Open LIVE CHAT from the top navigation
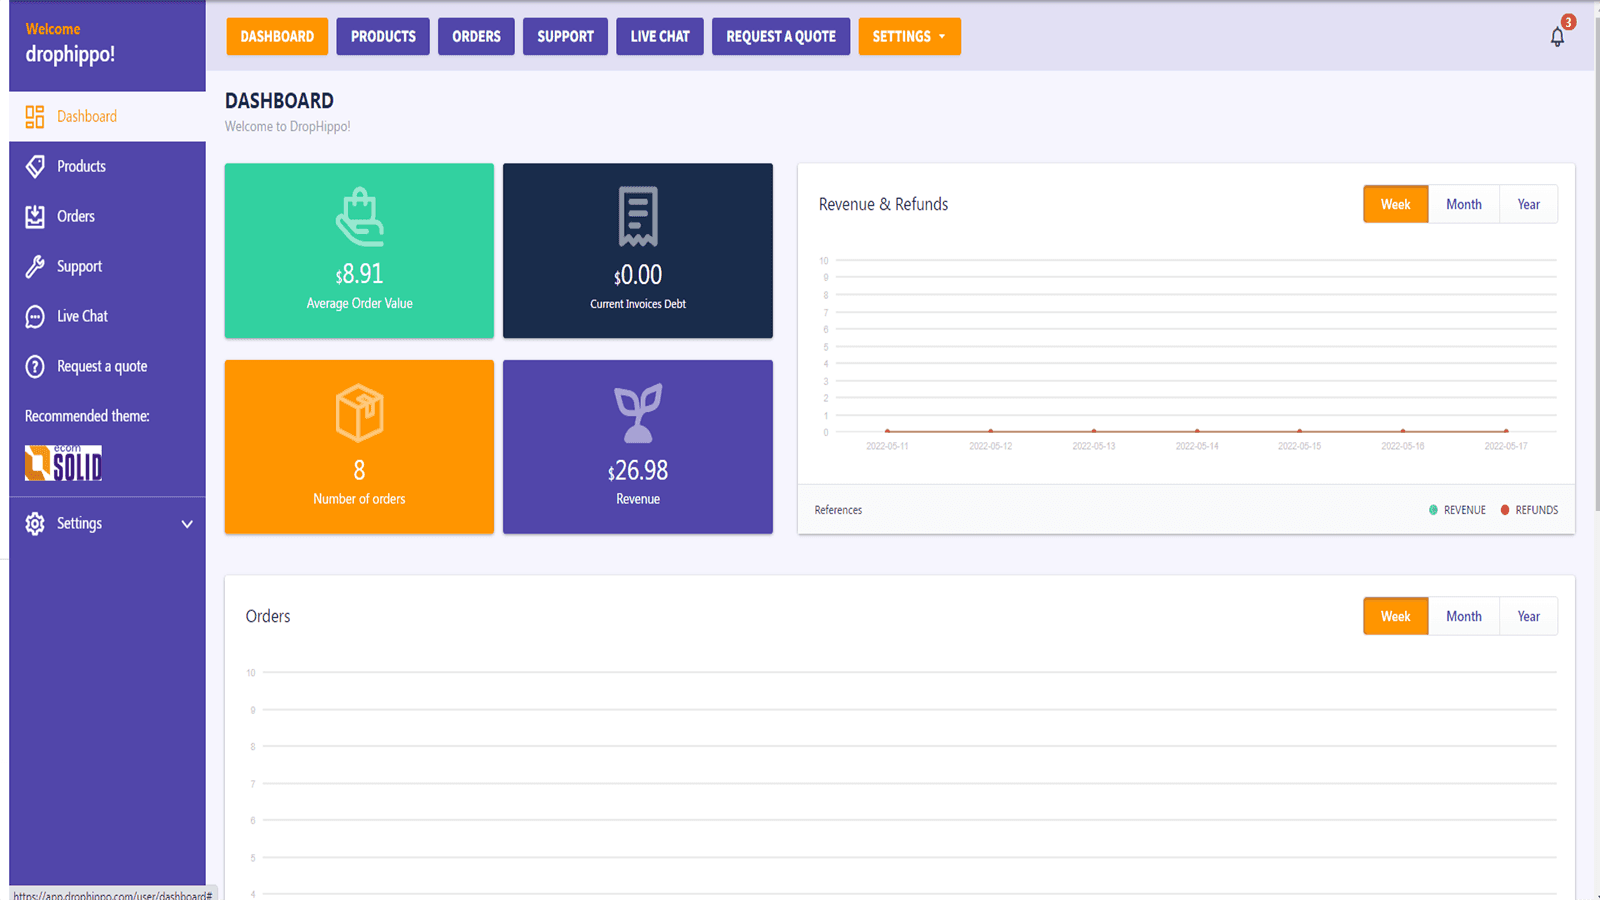This screenshot has width=1600, height=900. click(x=659, y=36)
